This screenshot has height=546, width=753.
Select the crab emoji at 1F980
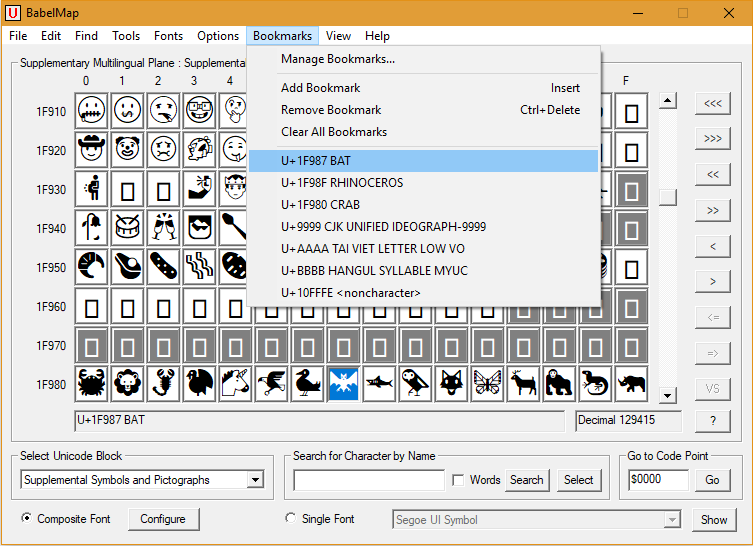tap(91, 384)
